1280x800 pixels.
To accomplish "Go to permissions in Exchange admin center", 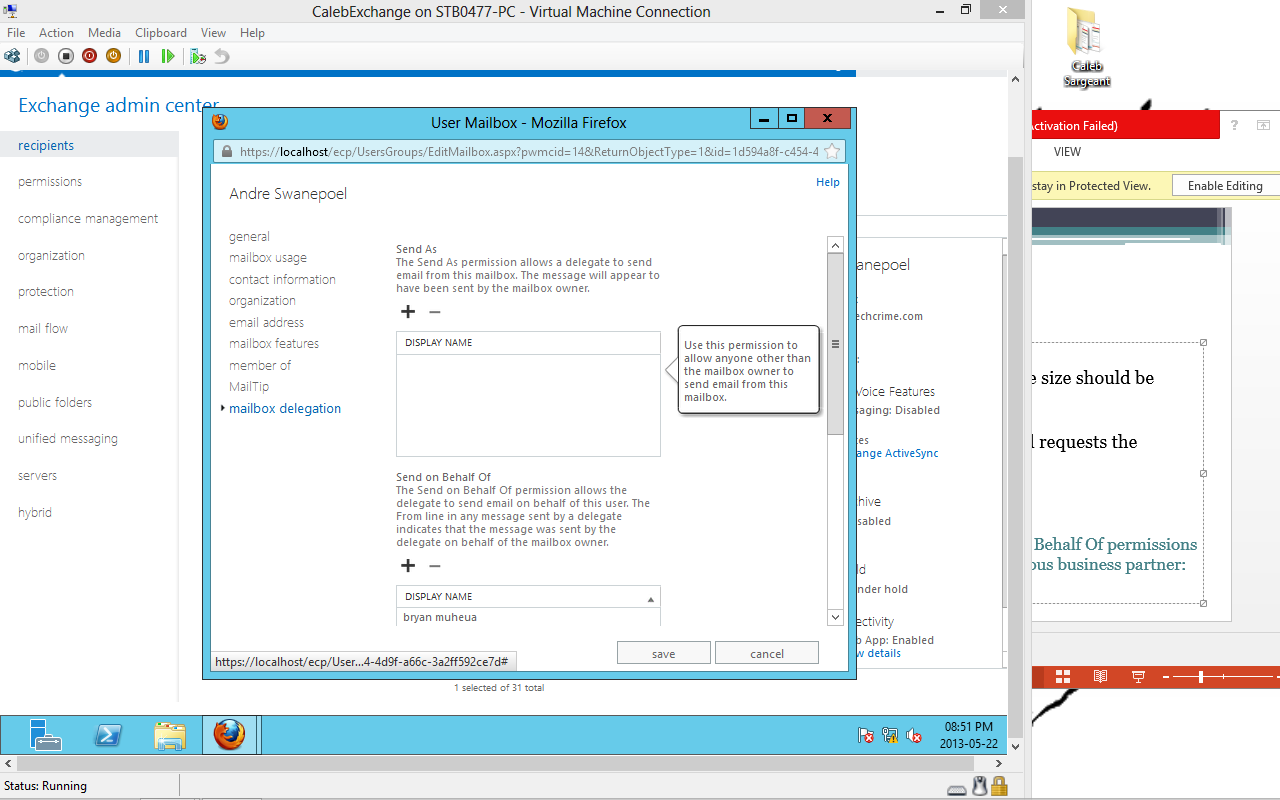I will click(x=50, y=182).
